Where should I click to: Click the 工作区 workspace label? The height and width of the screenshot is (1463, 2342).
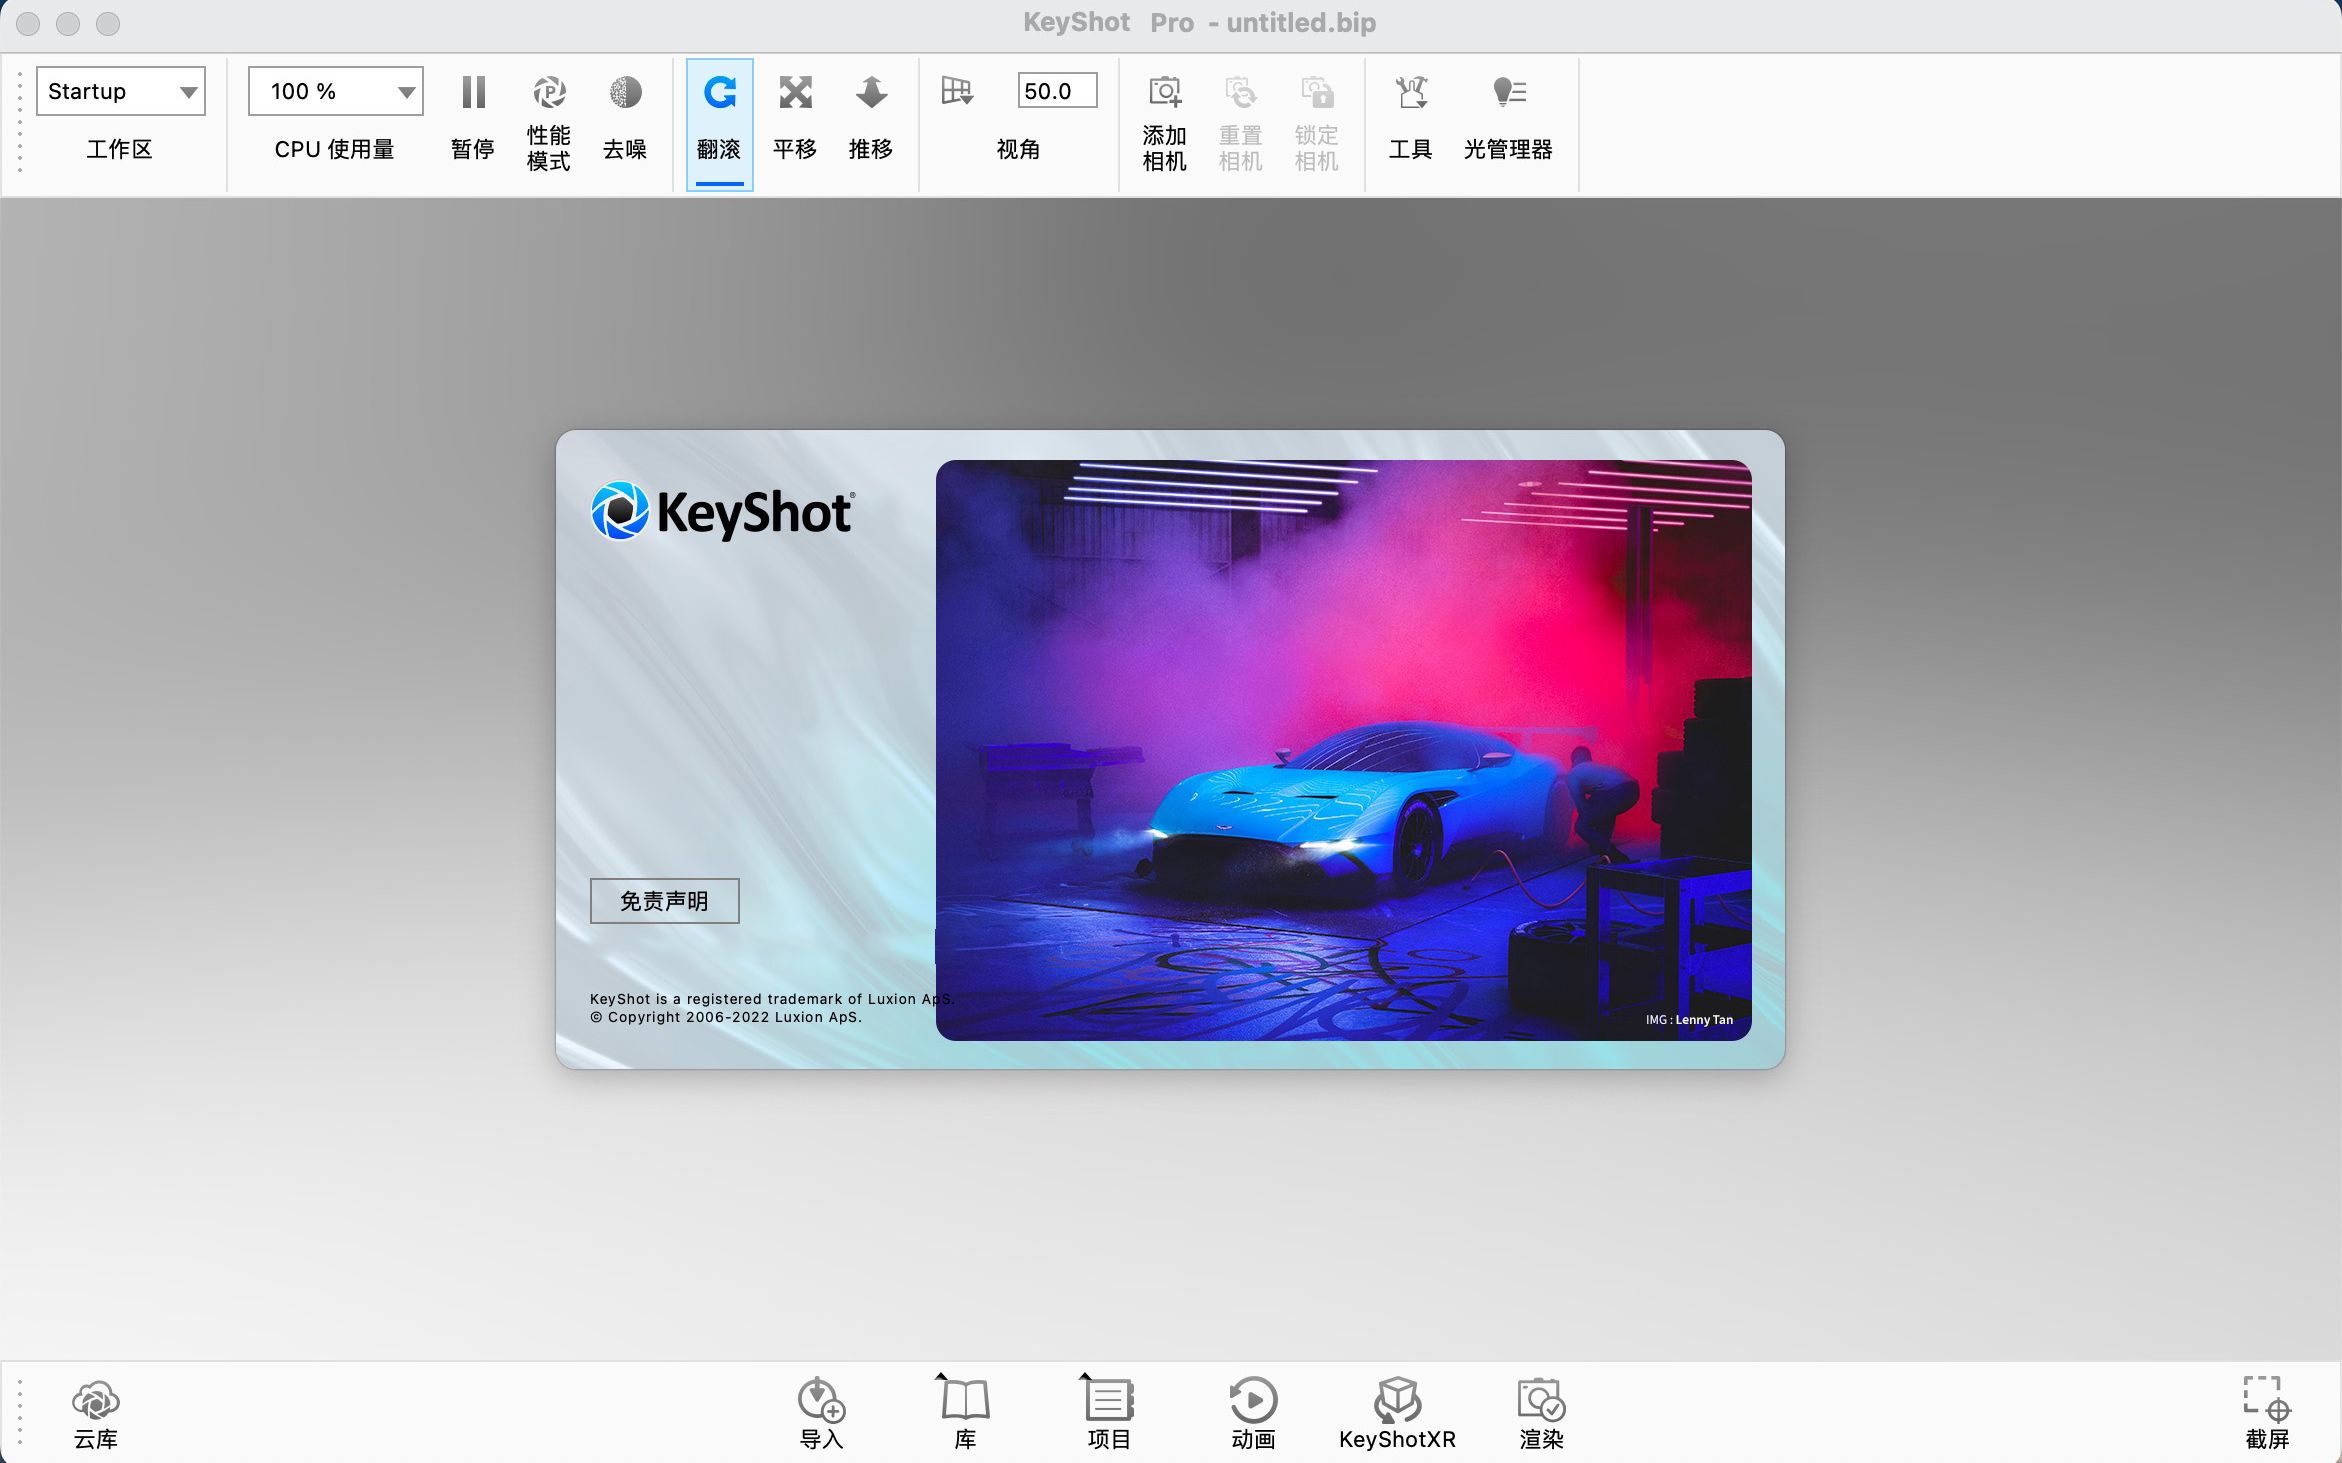[119, 149]
